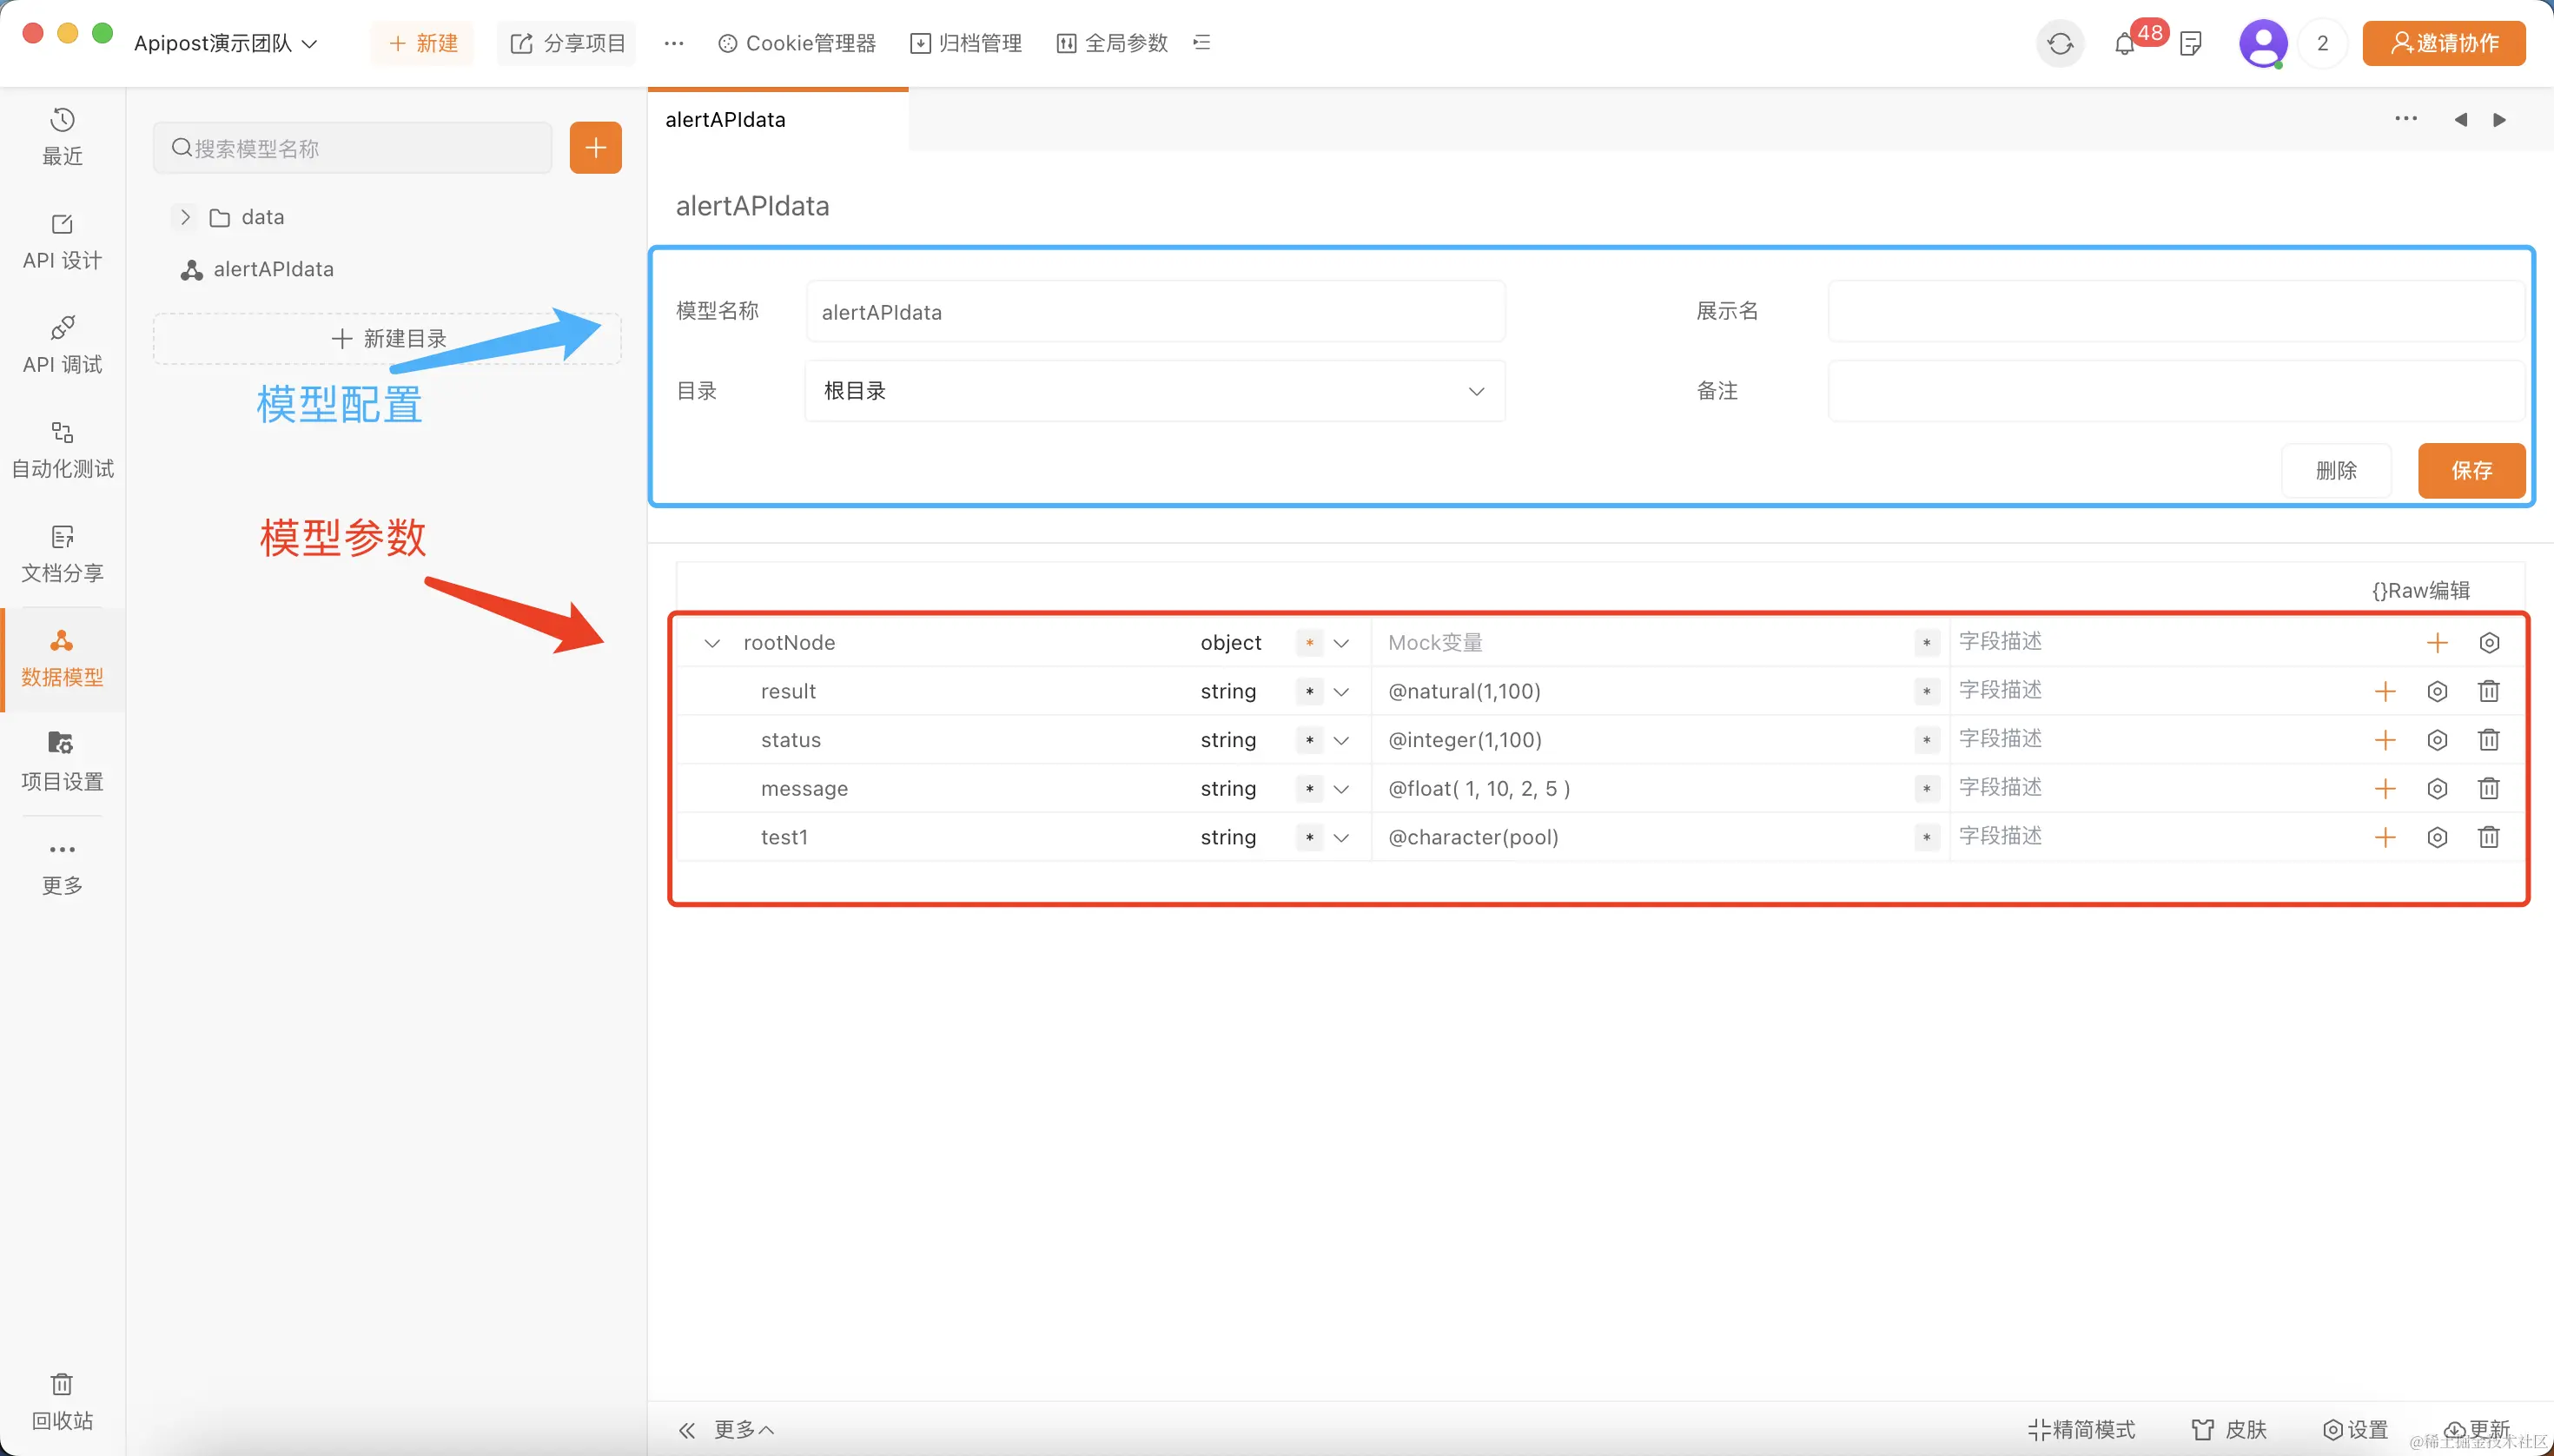The width and height of the screenshot is (2554, 1456).
Task: Toggle required asterisk for test1 type
Action: pyautogui.click(x=1309, y=838)
